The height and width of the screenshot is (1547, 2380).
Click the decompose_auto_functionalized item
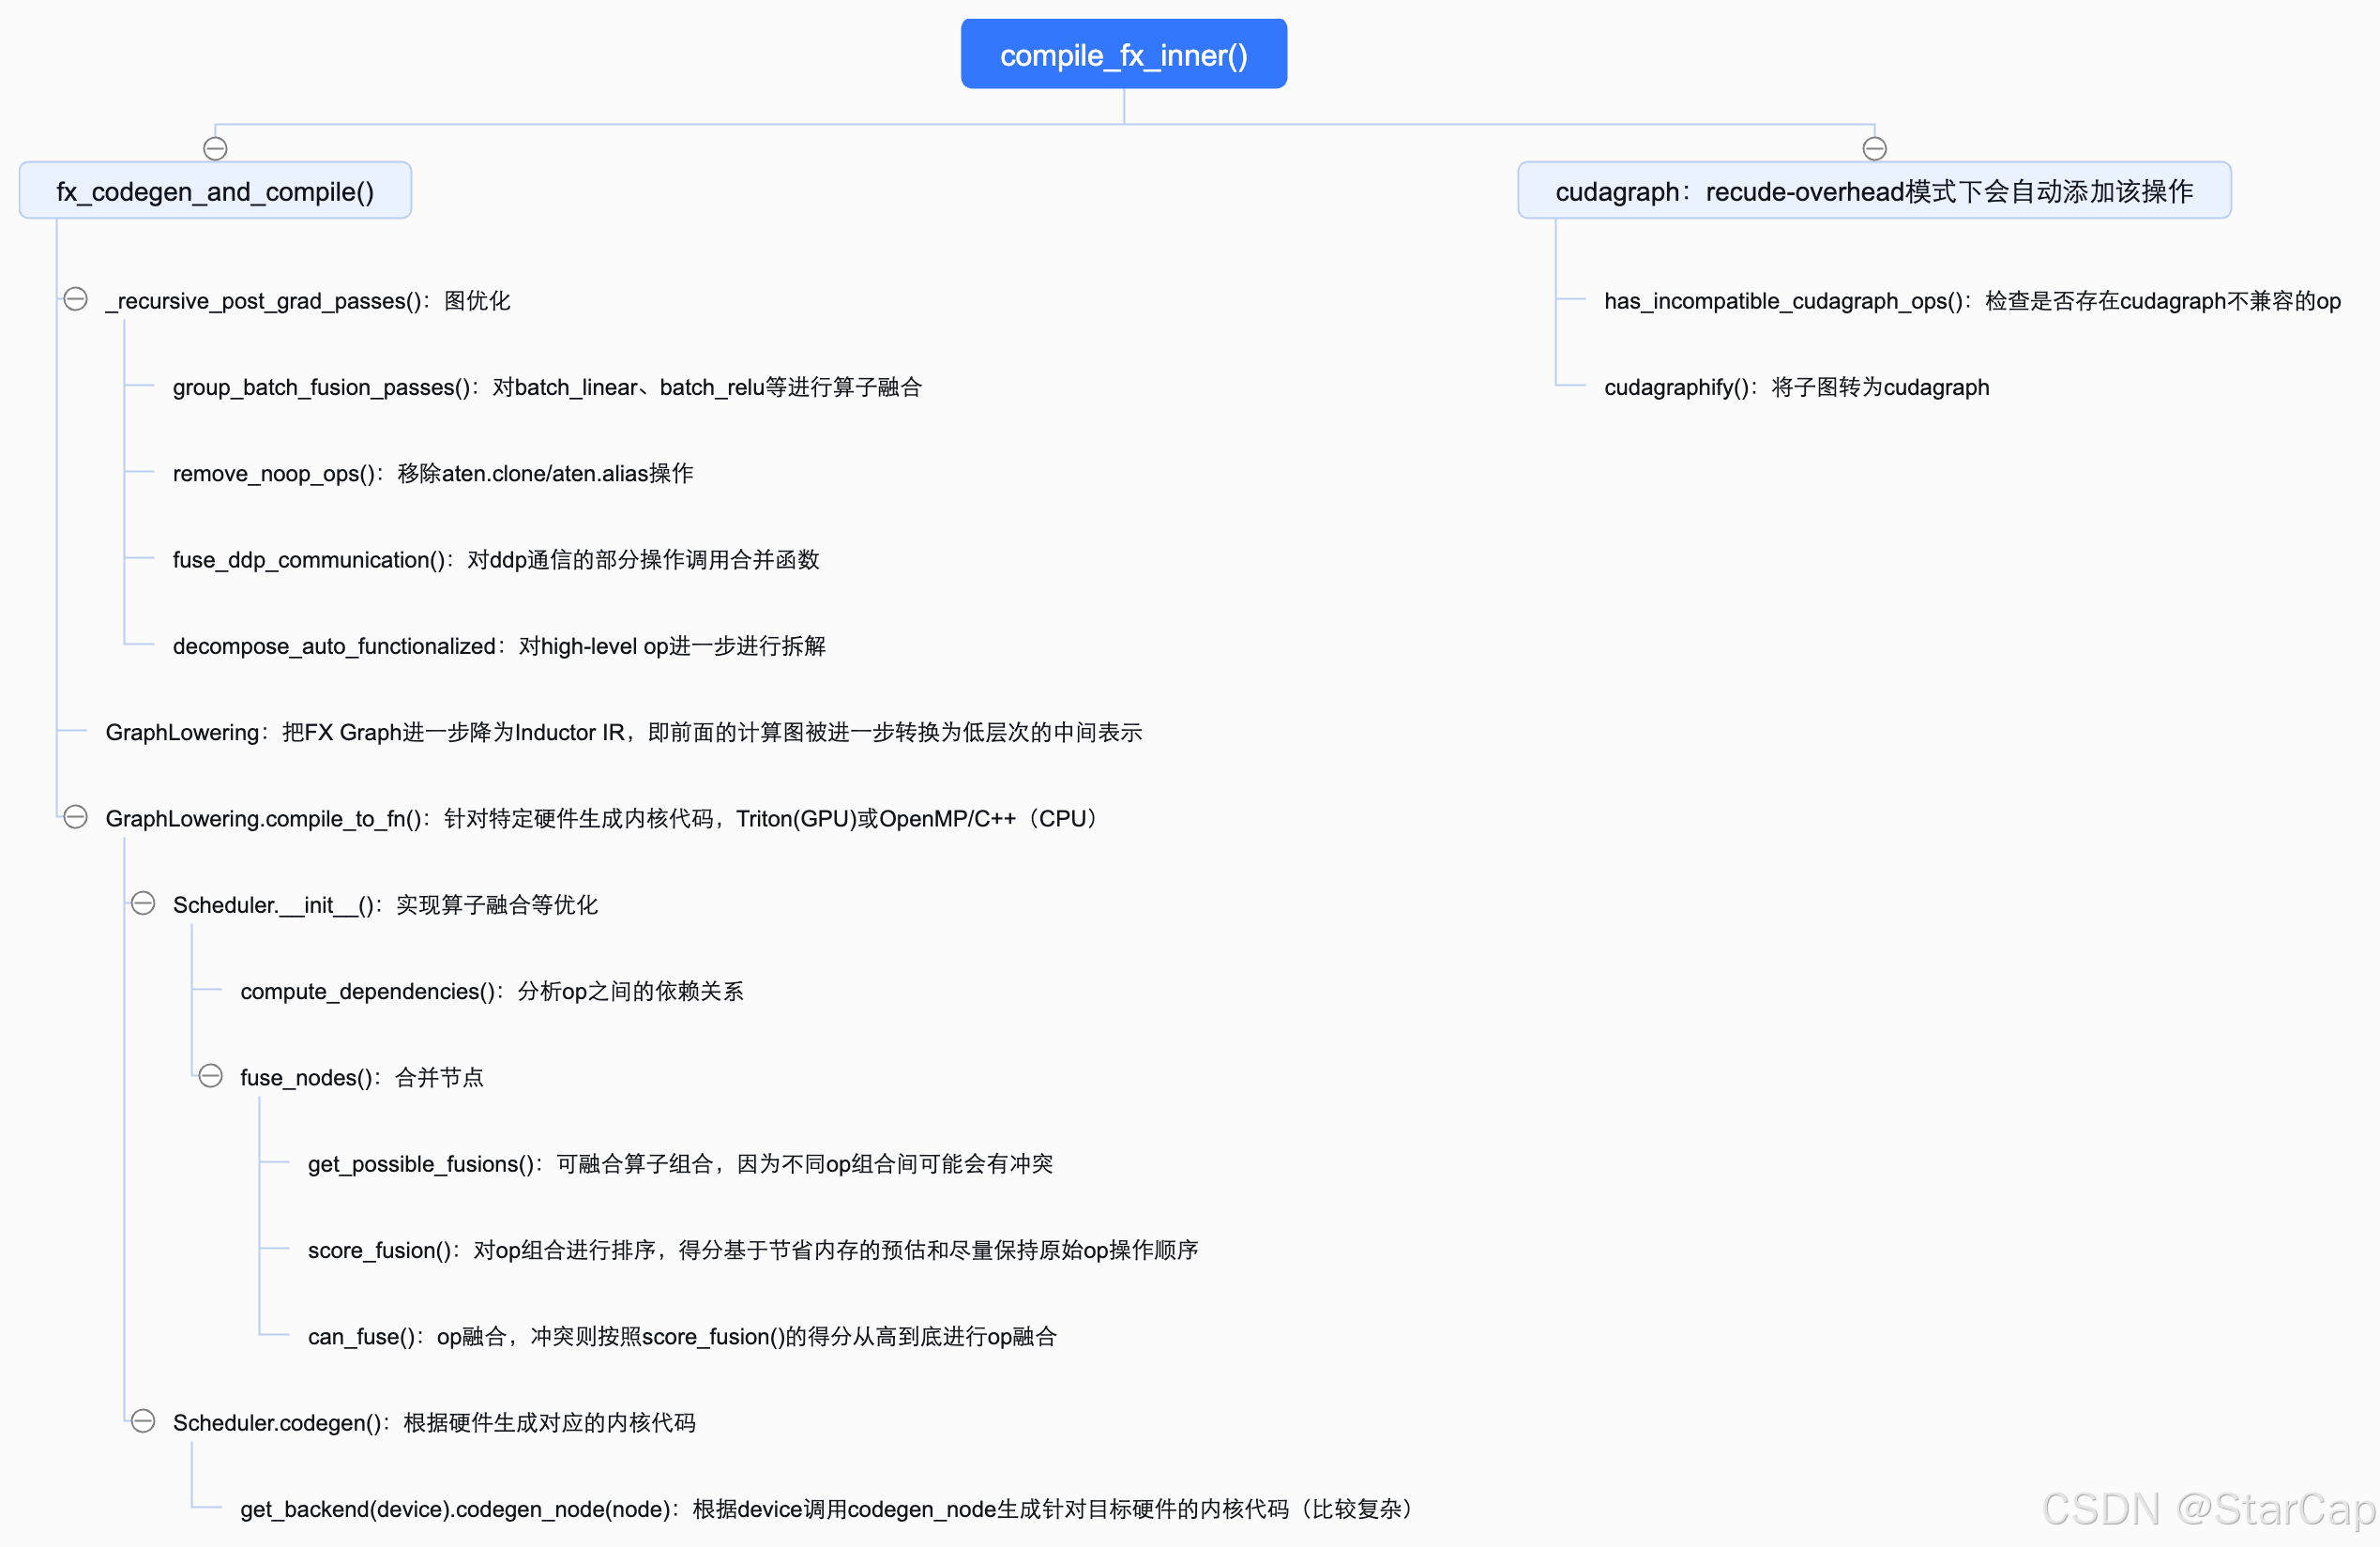click(498, 646)
